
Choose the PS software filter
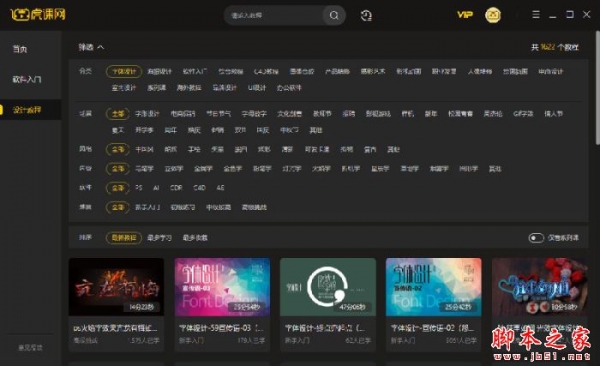tap(139, 188)
